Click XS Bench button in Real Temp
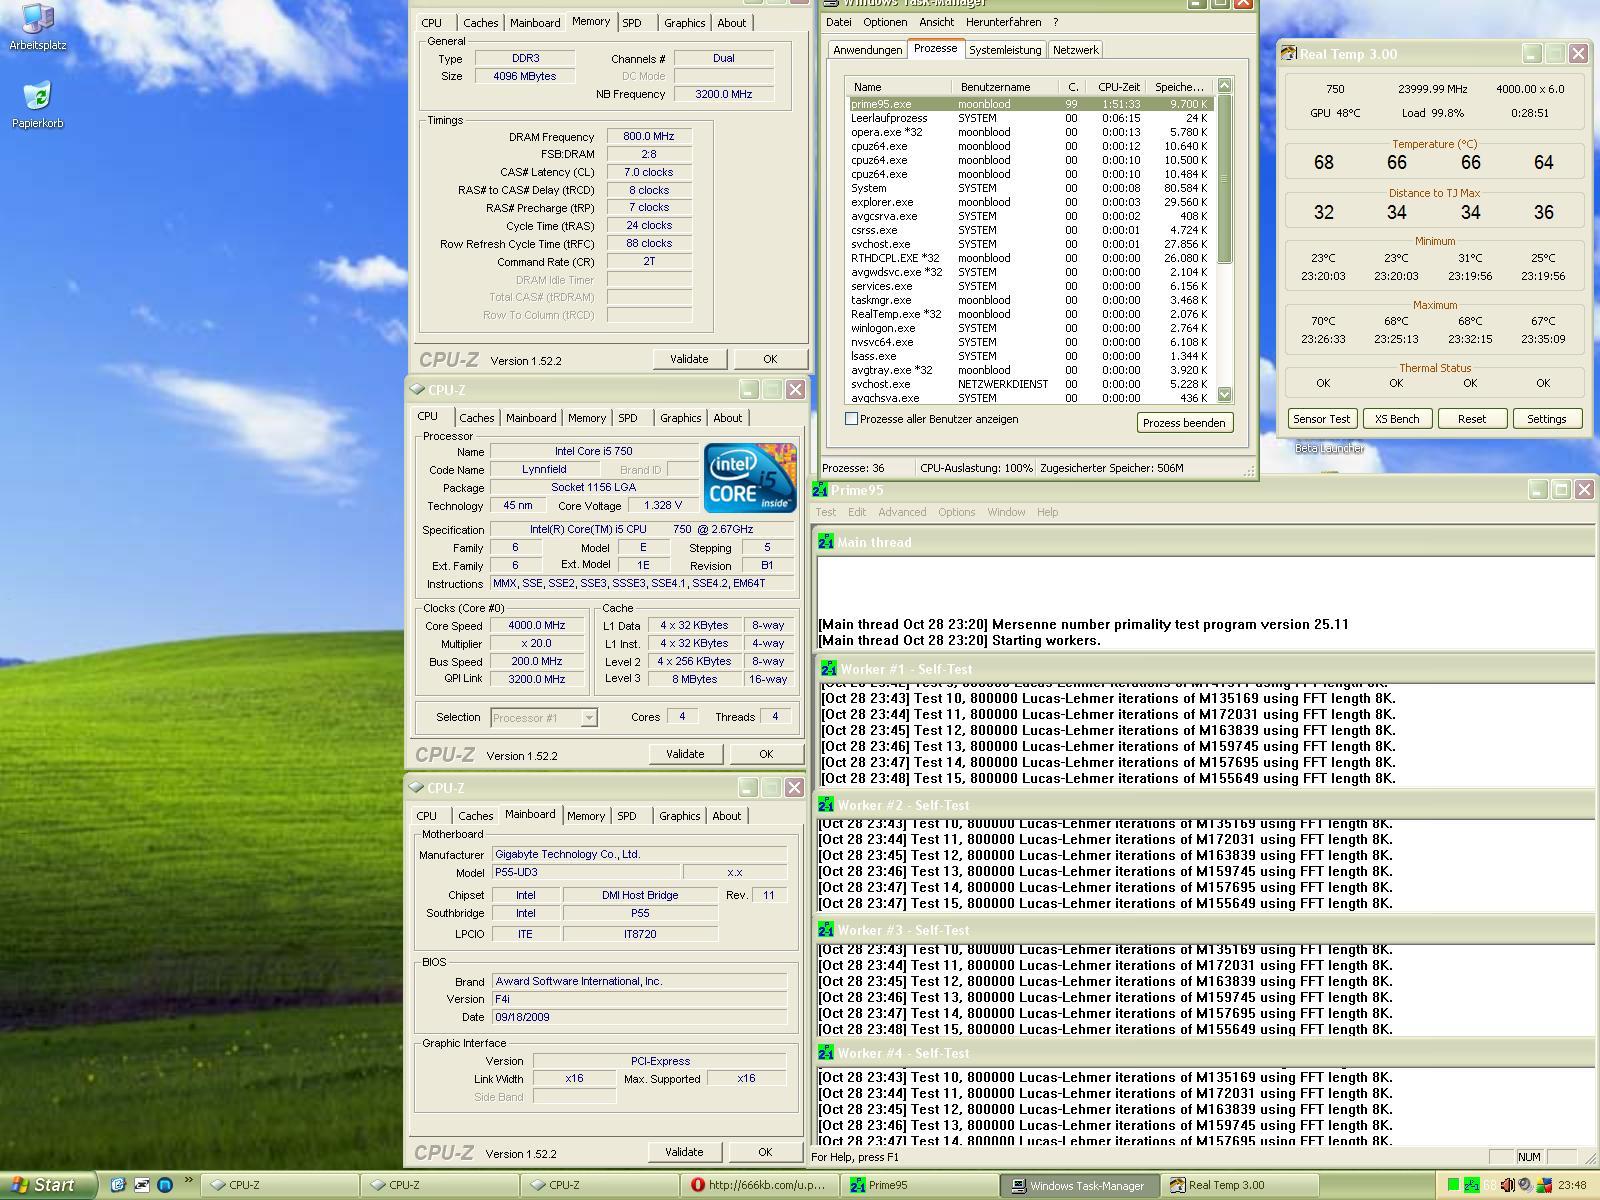The width and height of the screenshot is (1600, 1200). pyautogui.click(x=1396, y=419)
